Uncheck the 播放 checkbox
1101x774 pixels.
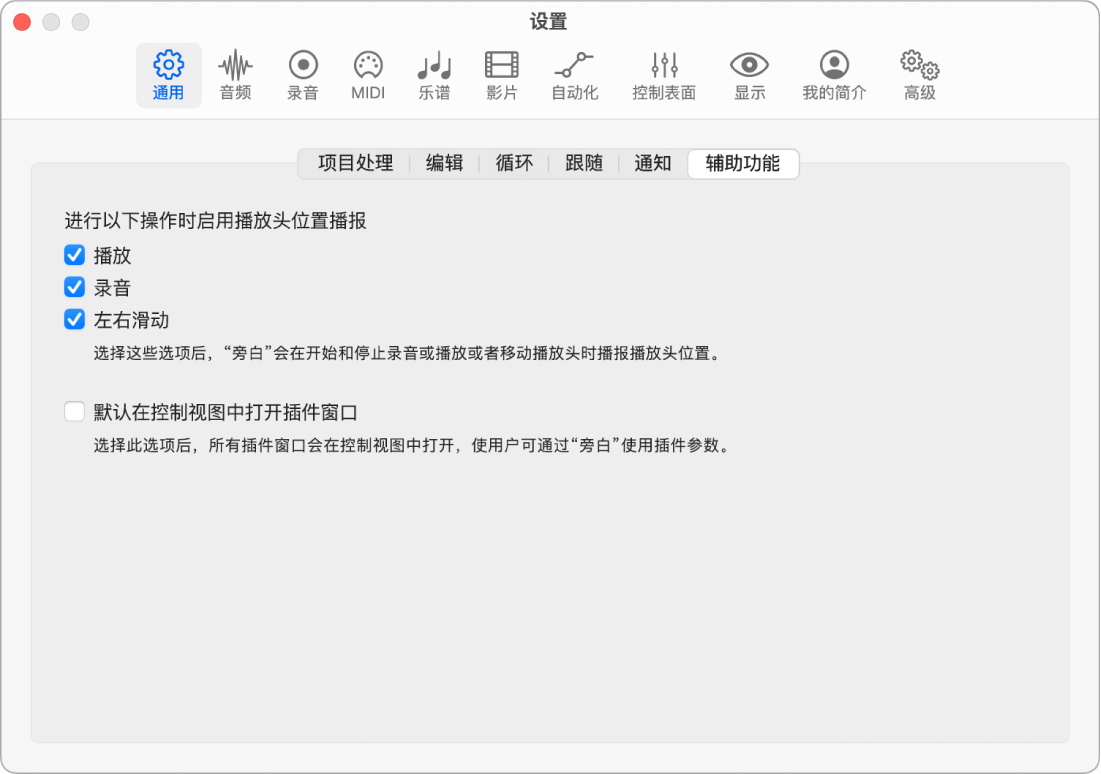74,255
